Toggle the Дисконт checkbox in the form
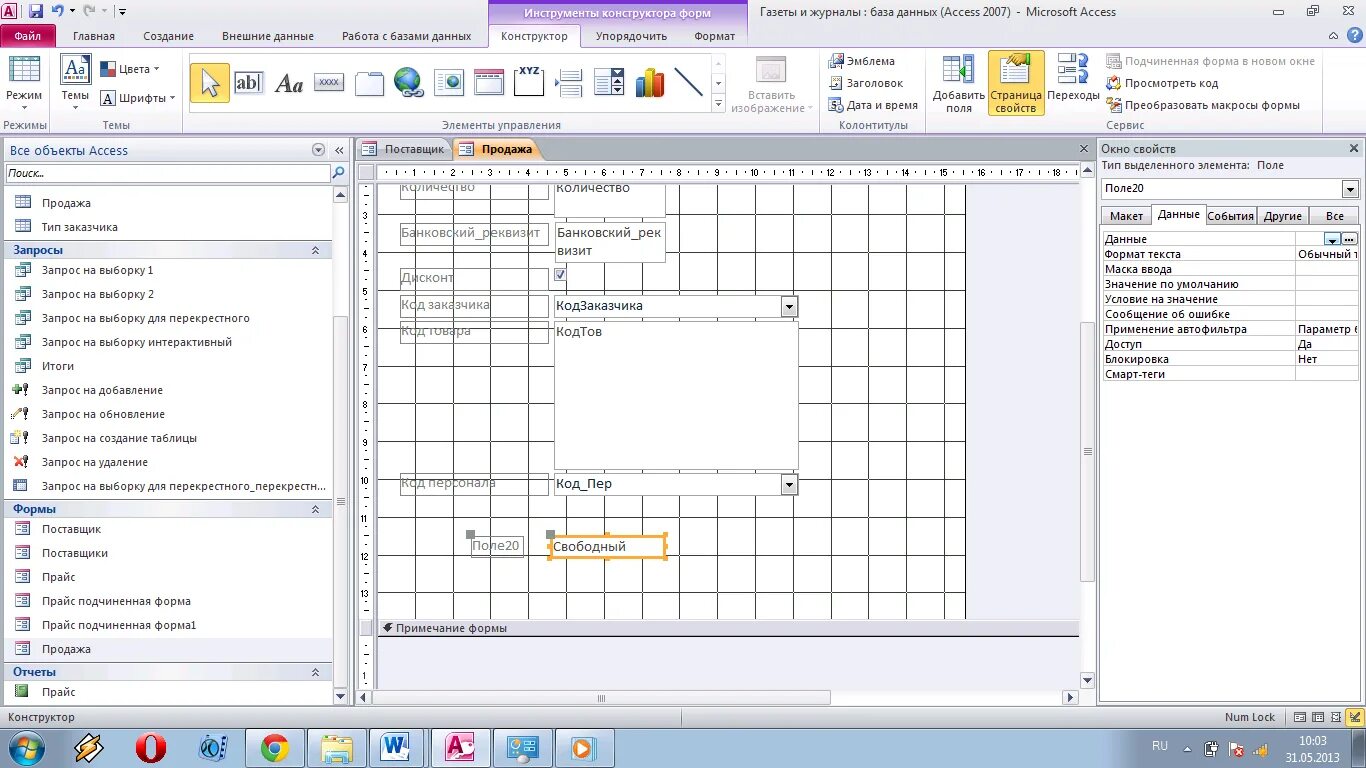 [560, 274]
